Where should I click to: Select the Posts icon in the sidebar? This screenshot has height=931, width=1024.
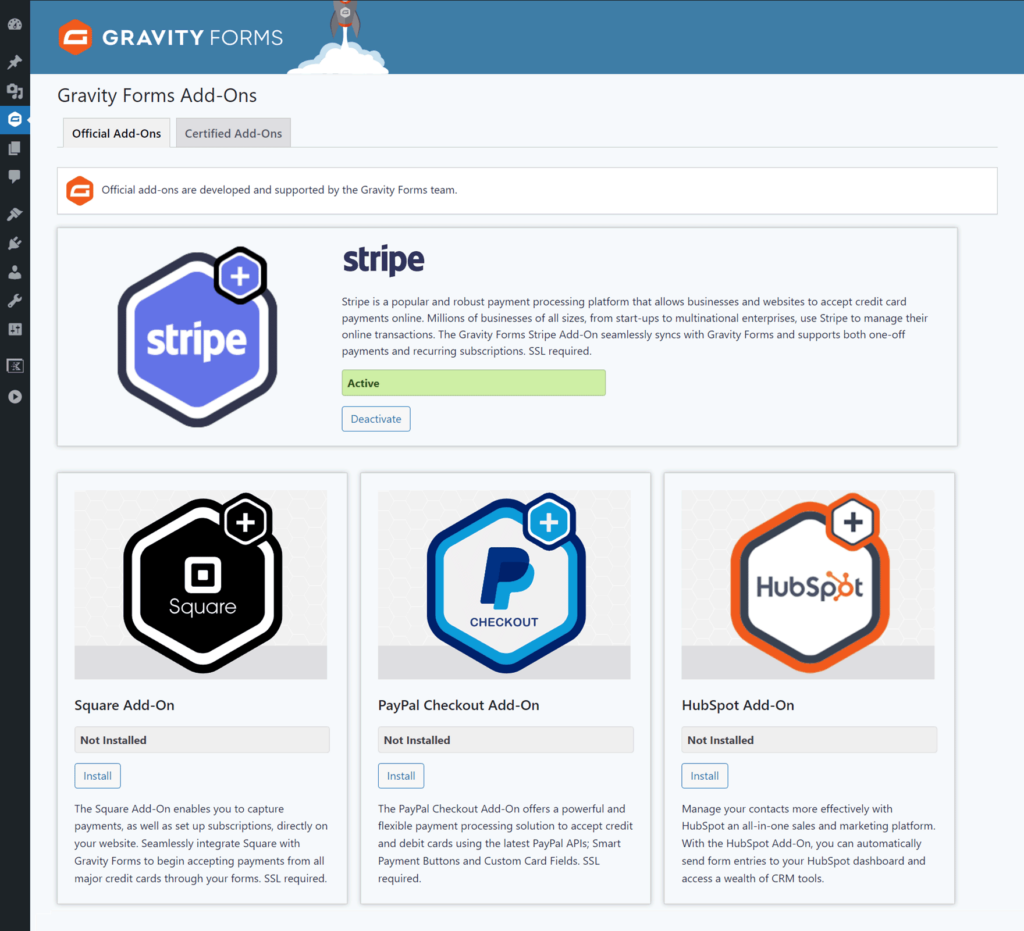click(x=15, y=61)
